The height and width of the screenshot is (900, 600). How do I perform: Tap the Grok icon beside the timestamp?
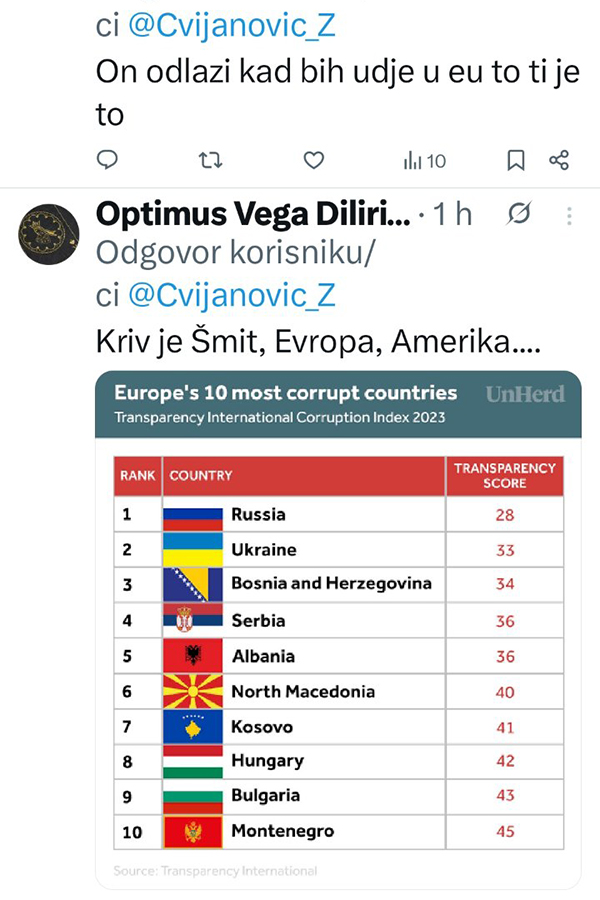tap(519, 214)
